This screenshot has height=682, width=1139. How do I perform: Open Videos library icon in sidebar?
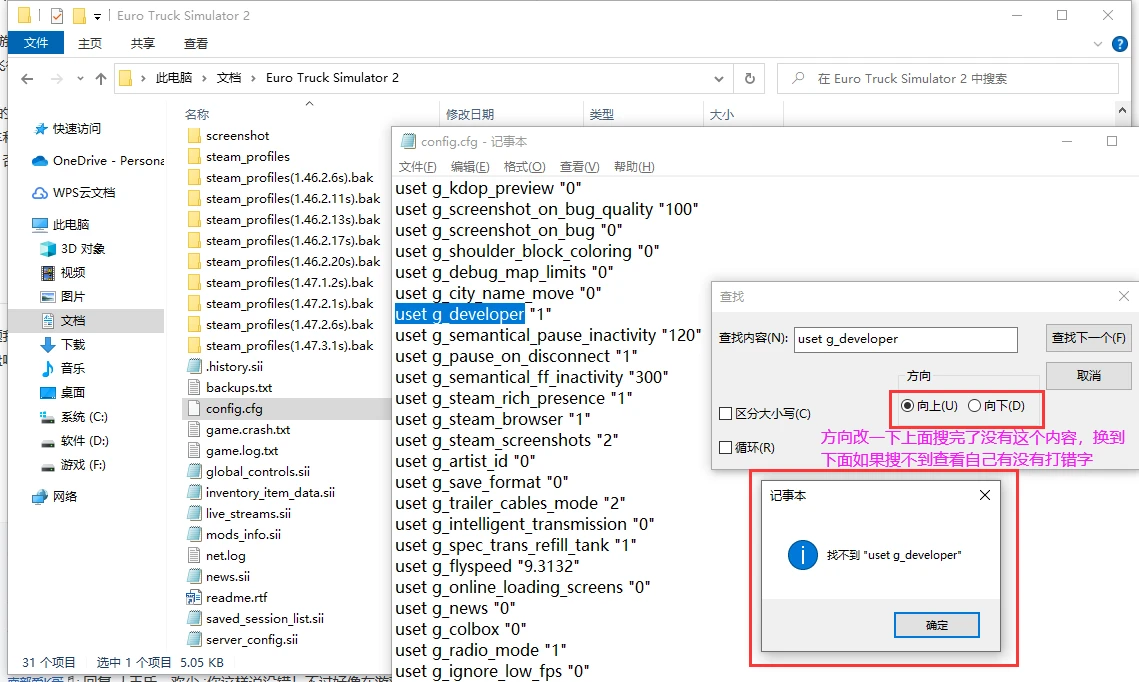click(x=48, y=273)
